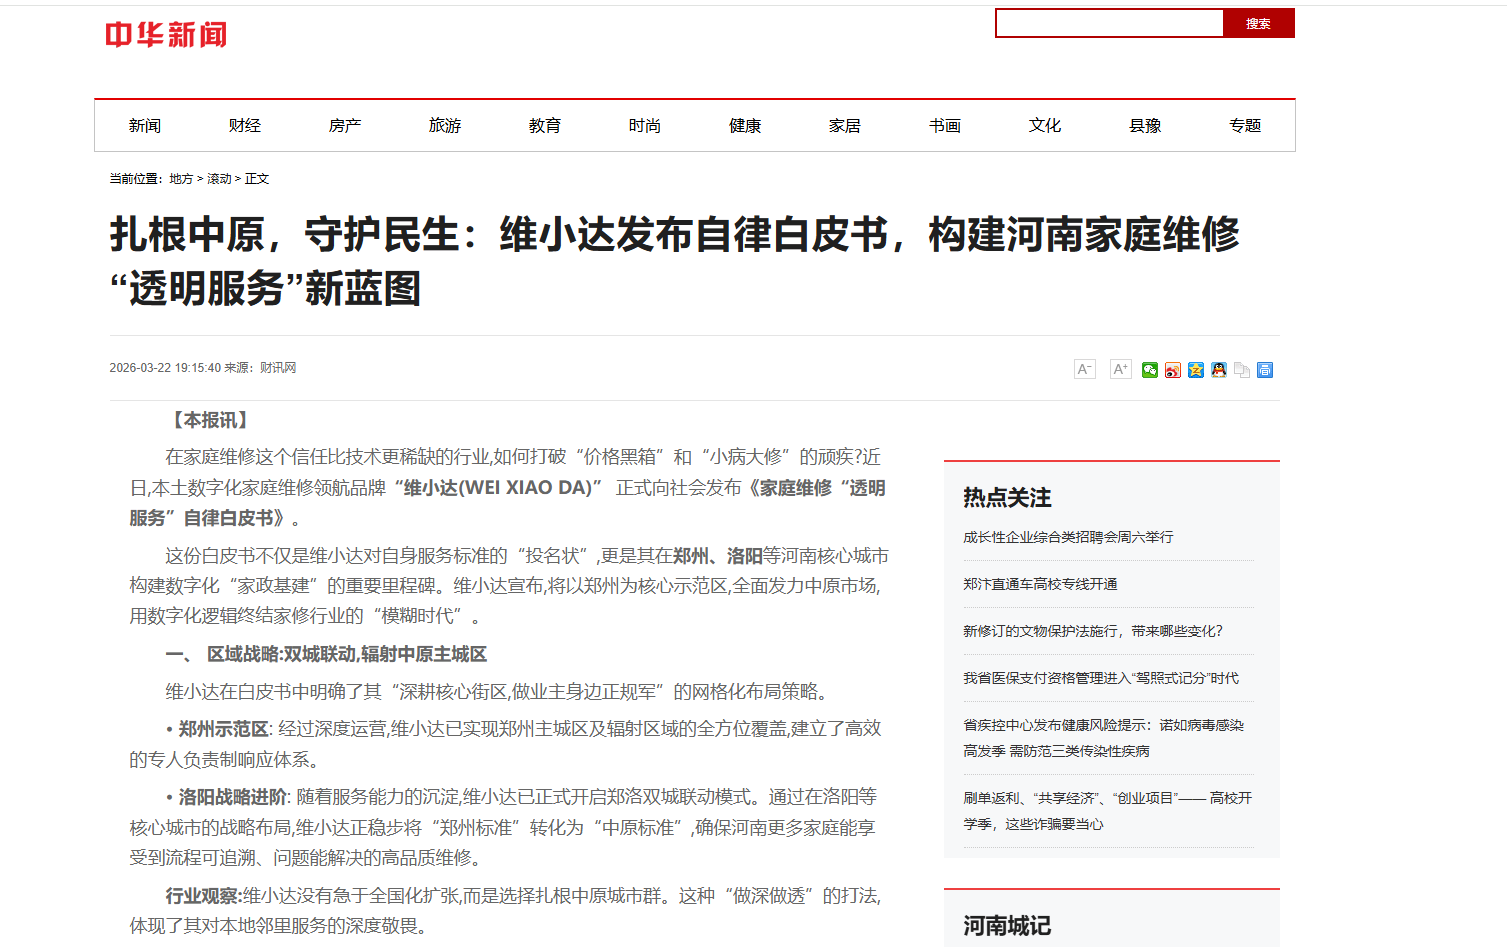The image size is (1507, 947).
Task: Select the 县豫 navigation item
Action: click(1145, 125)
